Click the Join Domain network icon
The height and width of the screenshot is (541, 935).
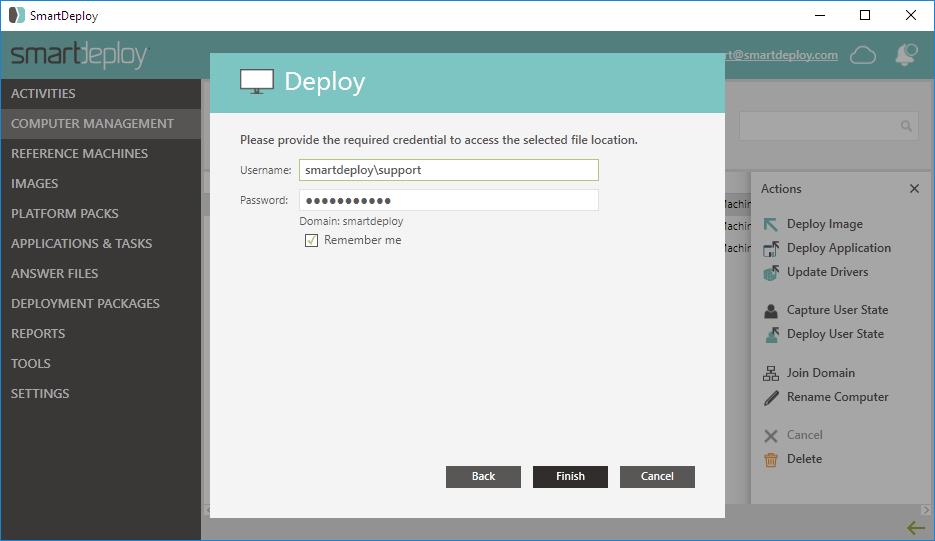(770, 373)
